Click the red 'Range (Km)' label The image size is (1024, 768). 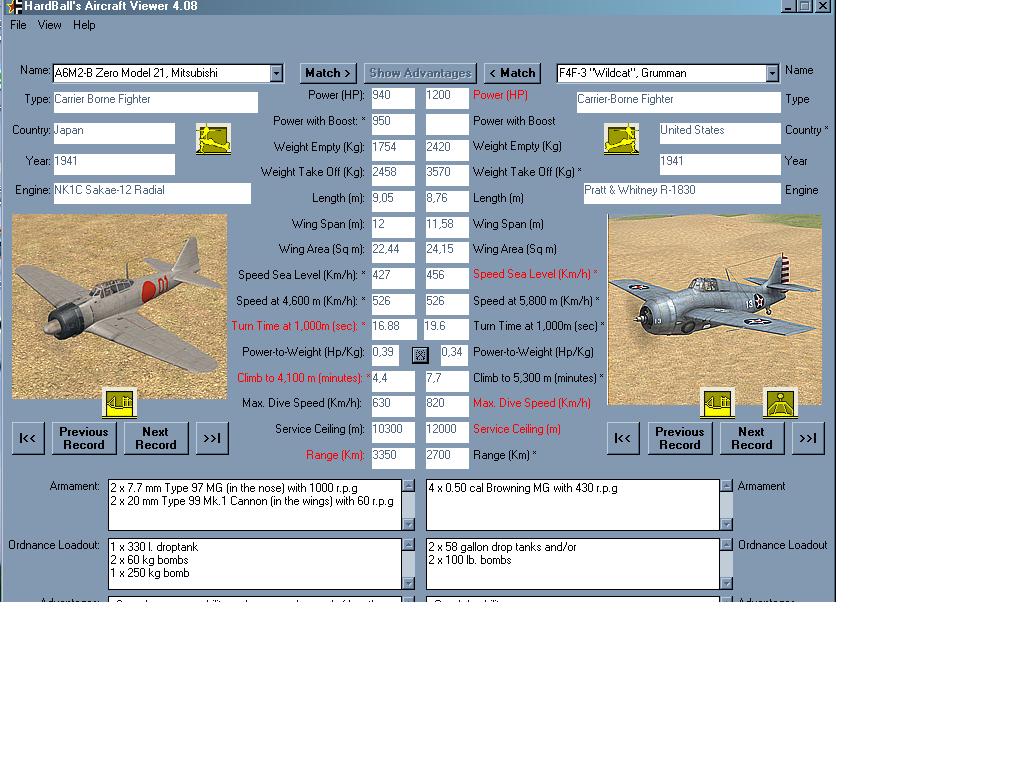(335, 455)
